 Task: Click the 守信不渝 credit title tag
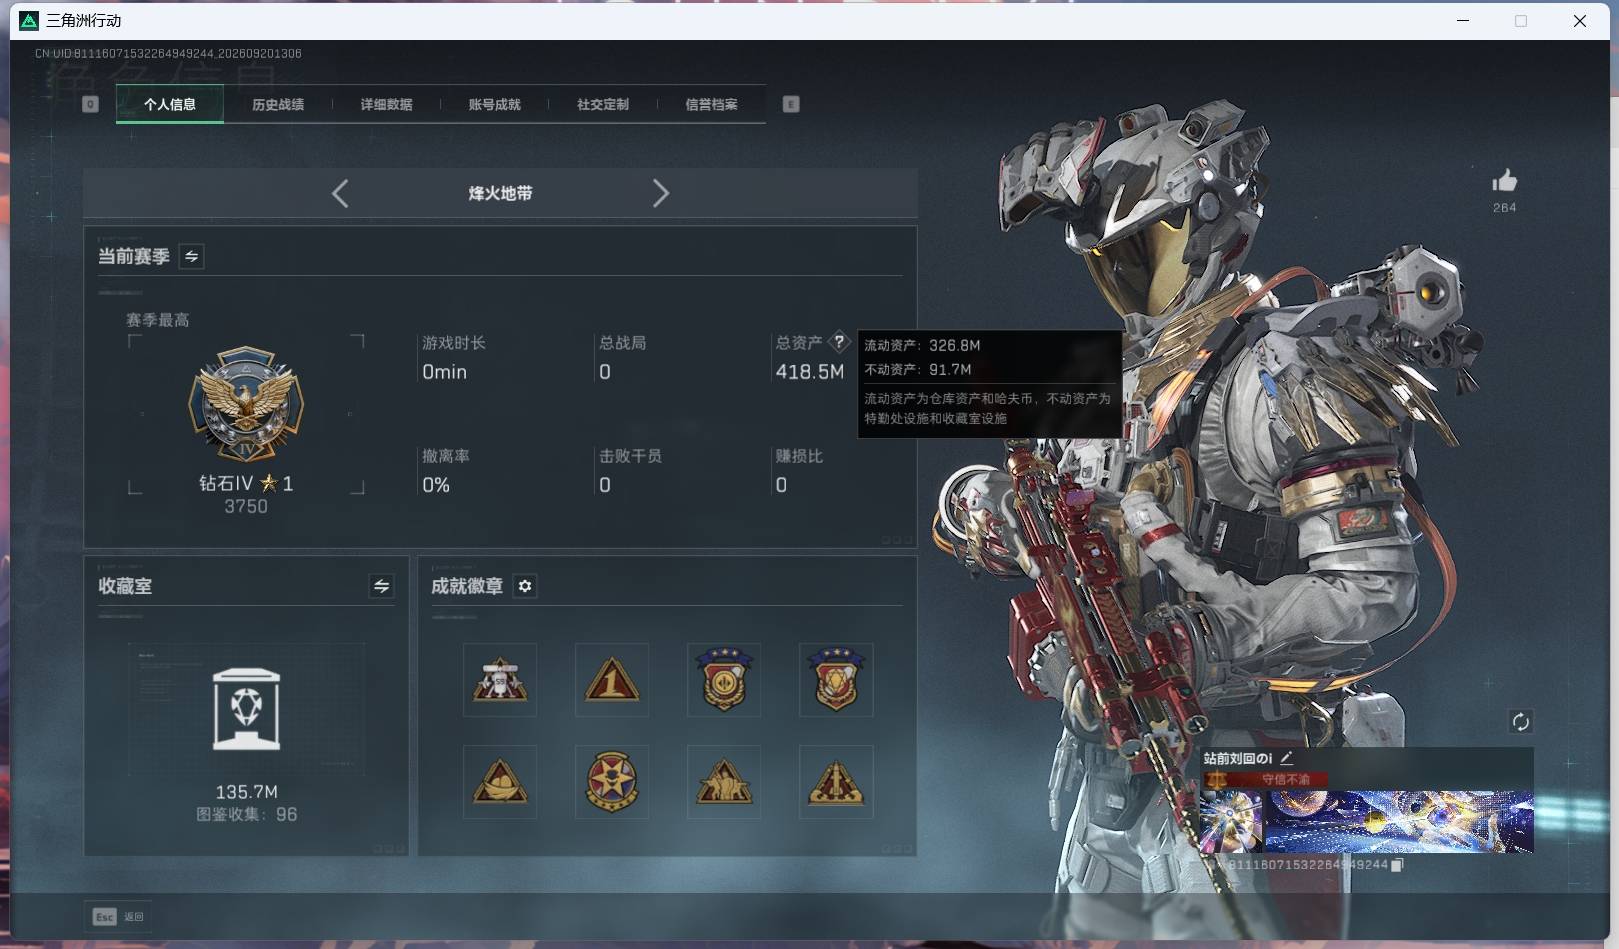pyautogui.click(x=1266, y=779)
